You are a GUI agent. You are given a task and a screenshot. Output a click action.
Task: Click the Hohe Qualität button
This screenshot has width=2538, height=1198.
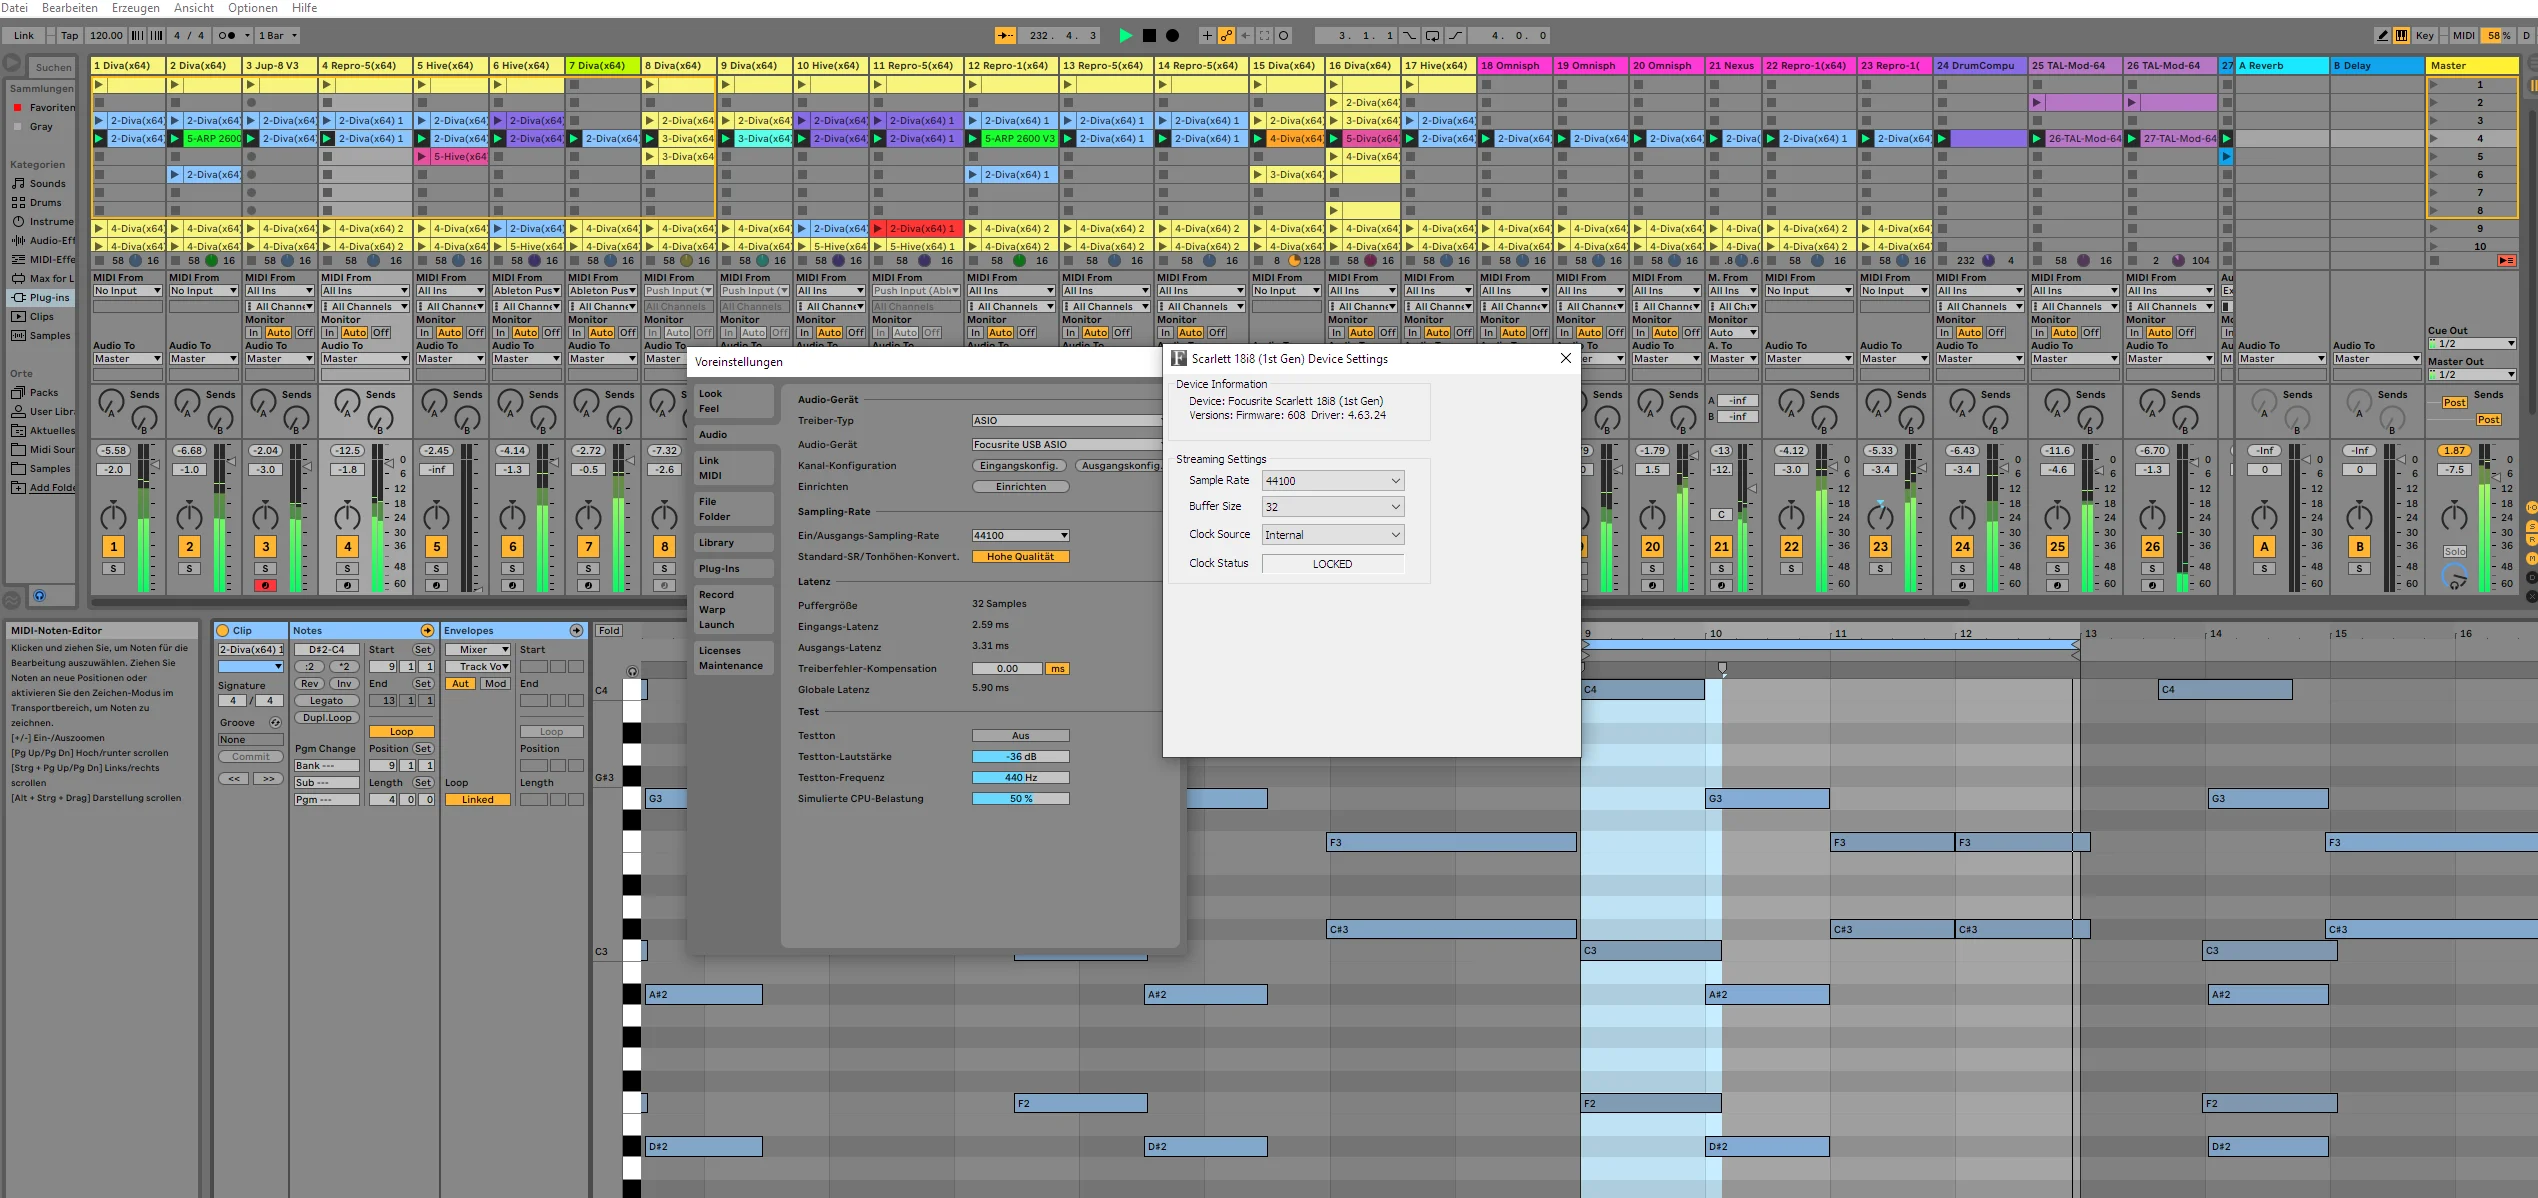[x=1020, y=557]
